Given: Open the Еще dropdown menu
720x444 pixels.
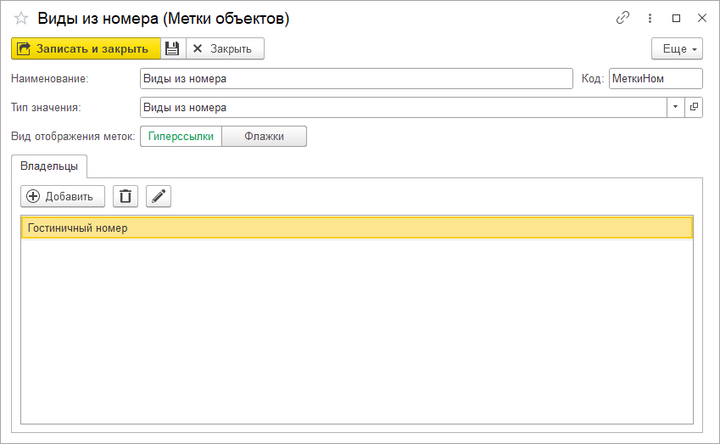Looking at the screenshot, I should click(x=677, y=48).
